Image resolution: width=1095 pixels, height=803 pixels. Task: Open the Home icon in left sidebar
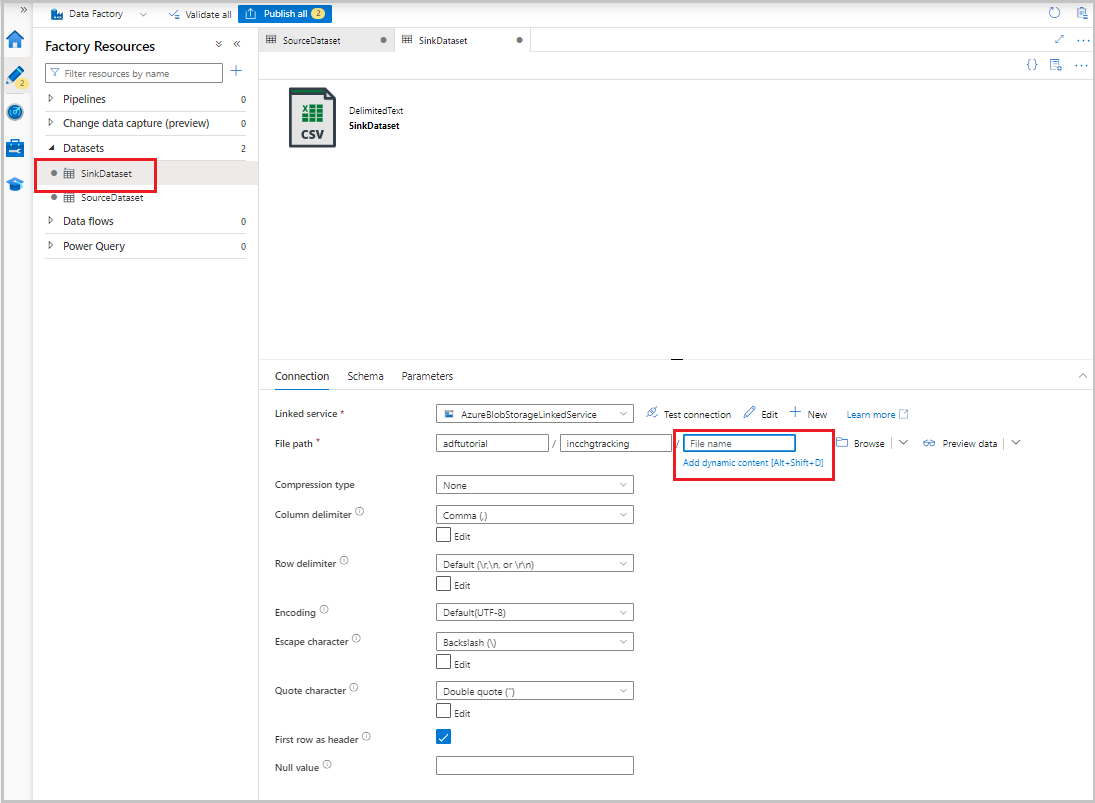[15, 40]
